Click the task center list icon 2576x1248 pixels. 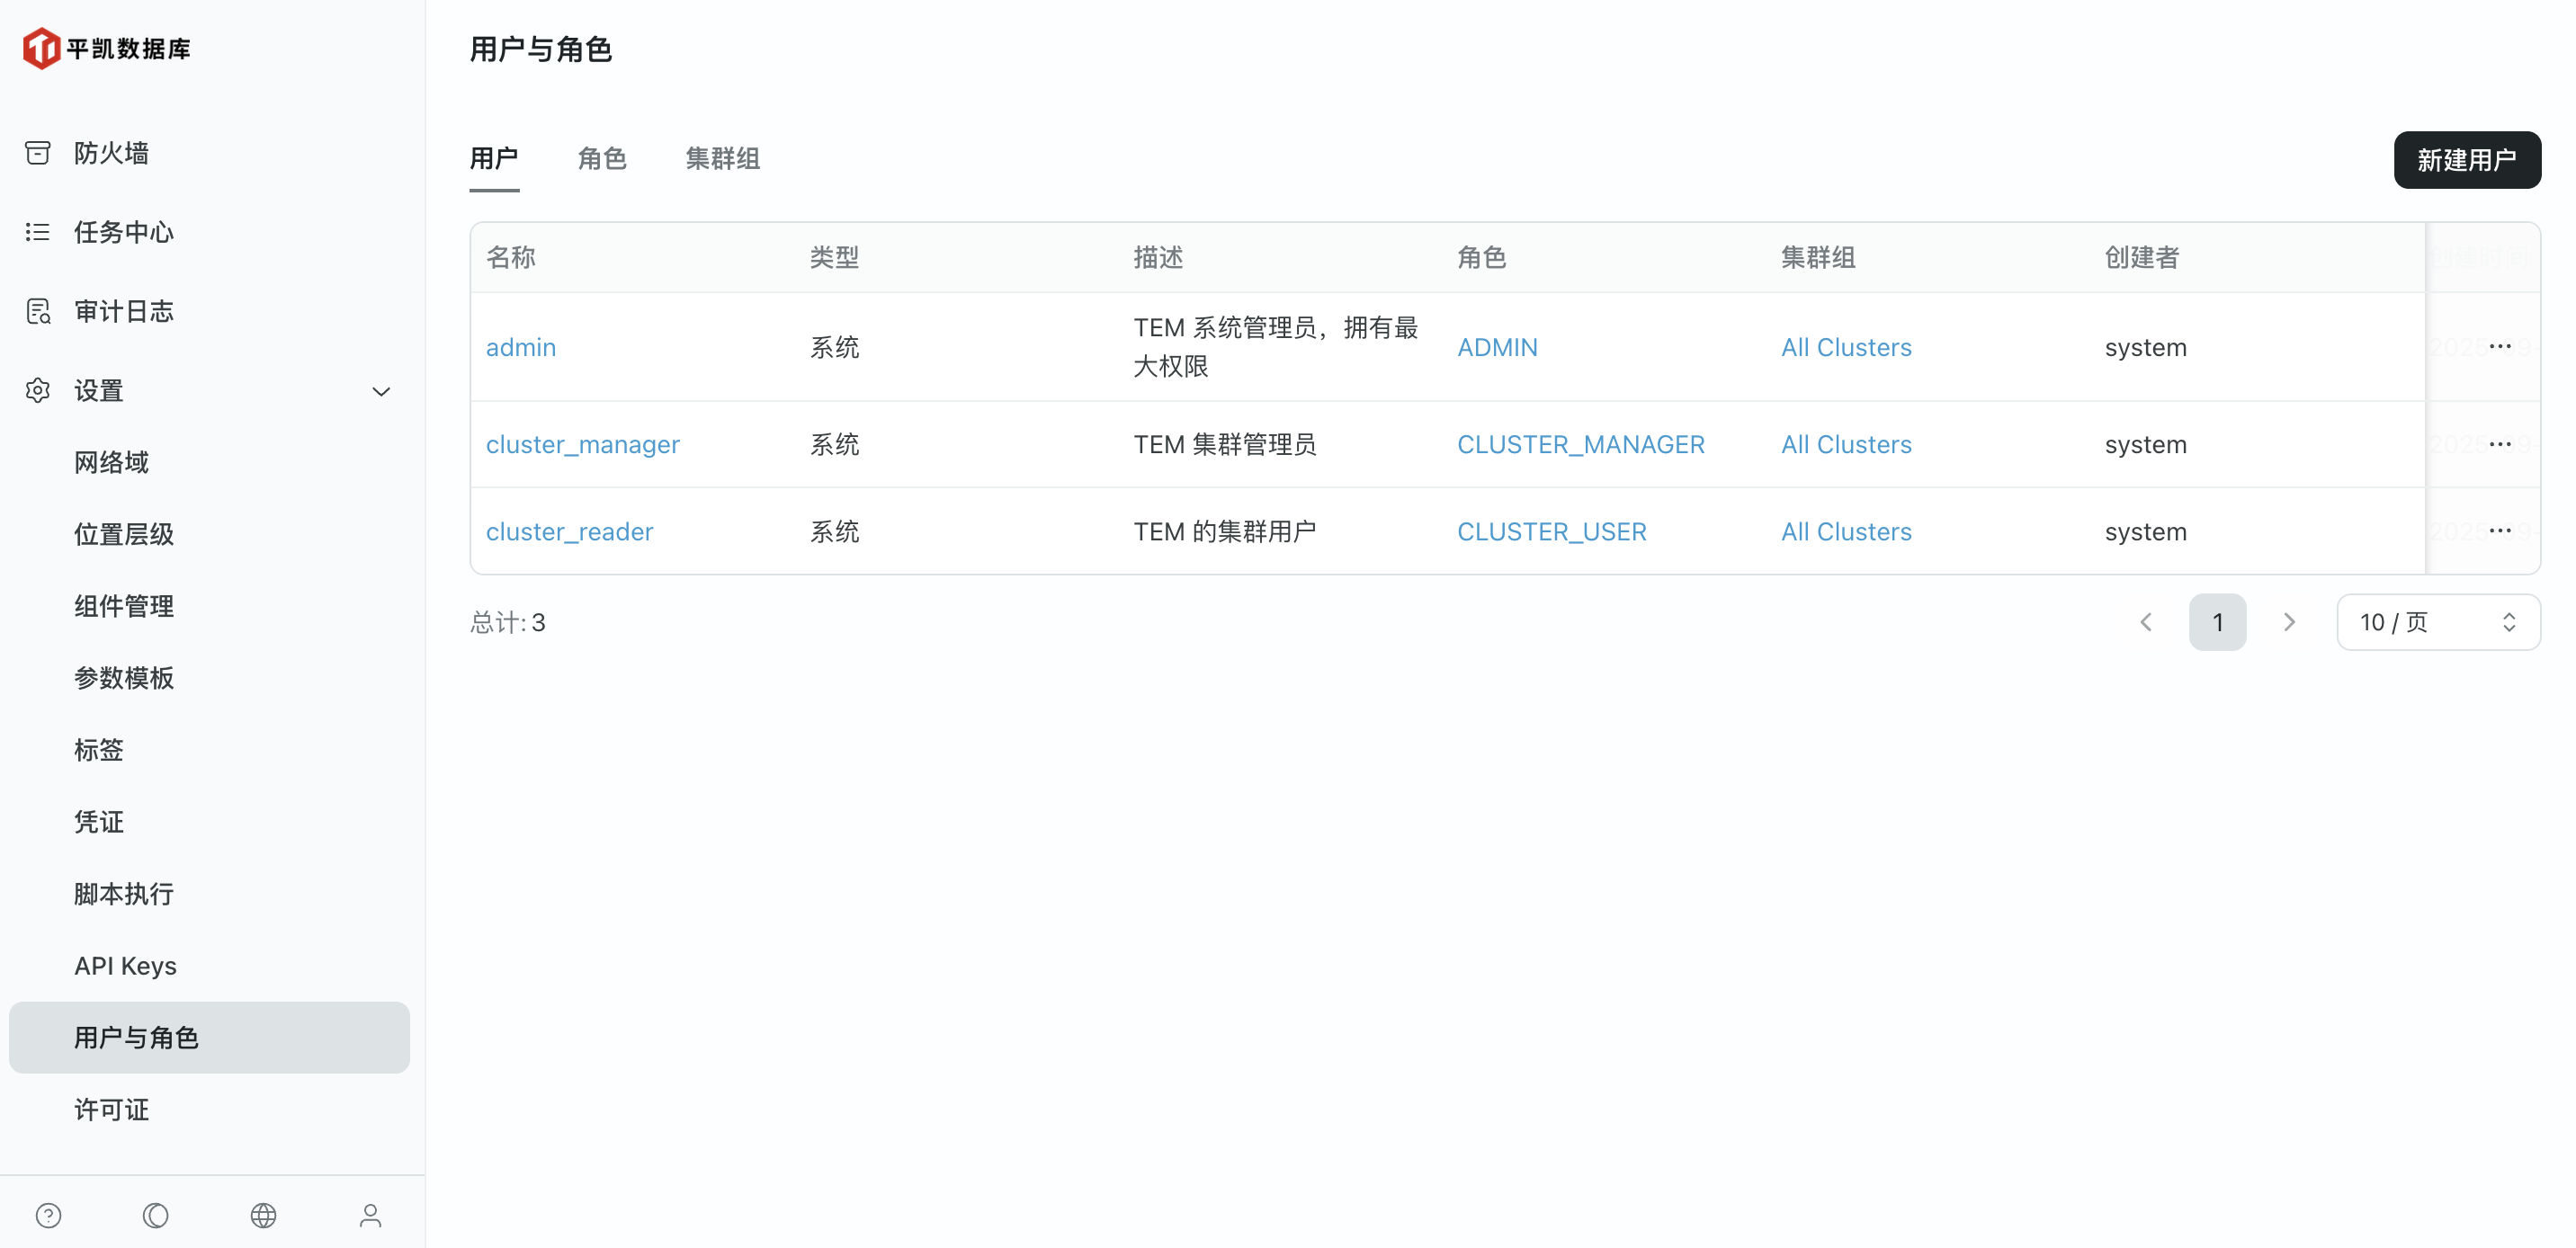click(38, 232)
